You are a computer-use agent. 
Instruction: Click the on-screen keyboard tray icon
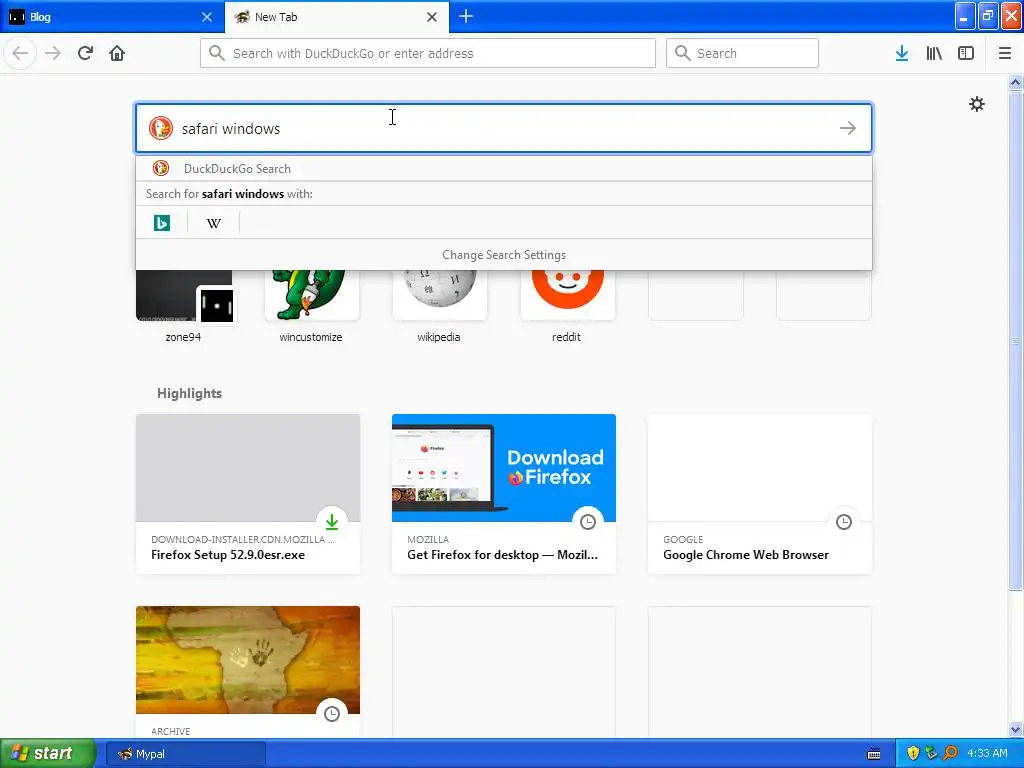[x=873, y=754]
